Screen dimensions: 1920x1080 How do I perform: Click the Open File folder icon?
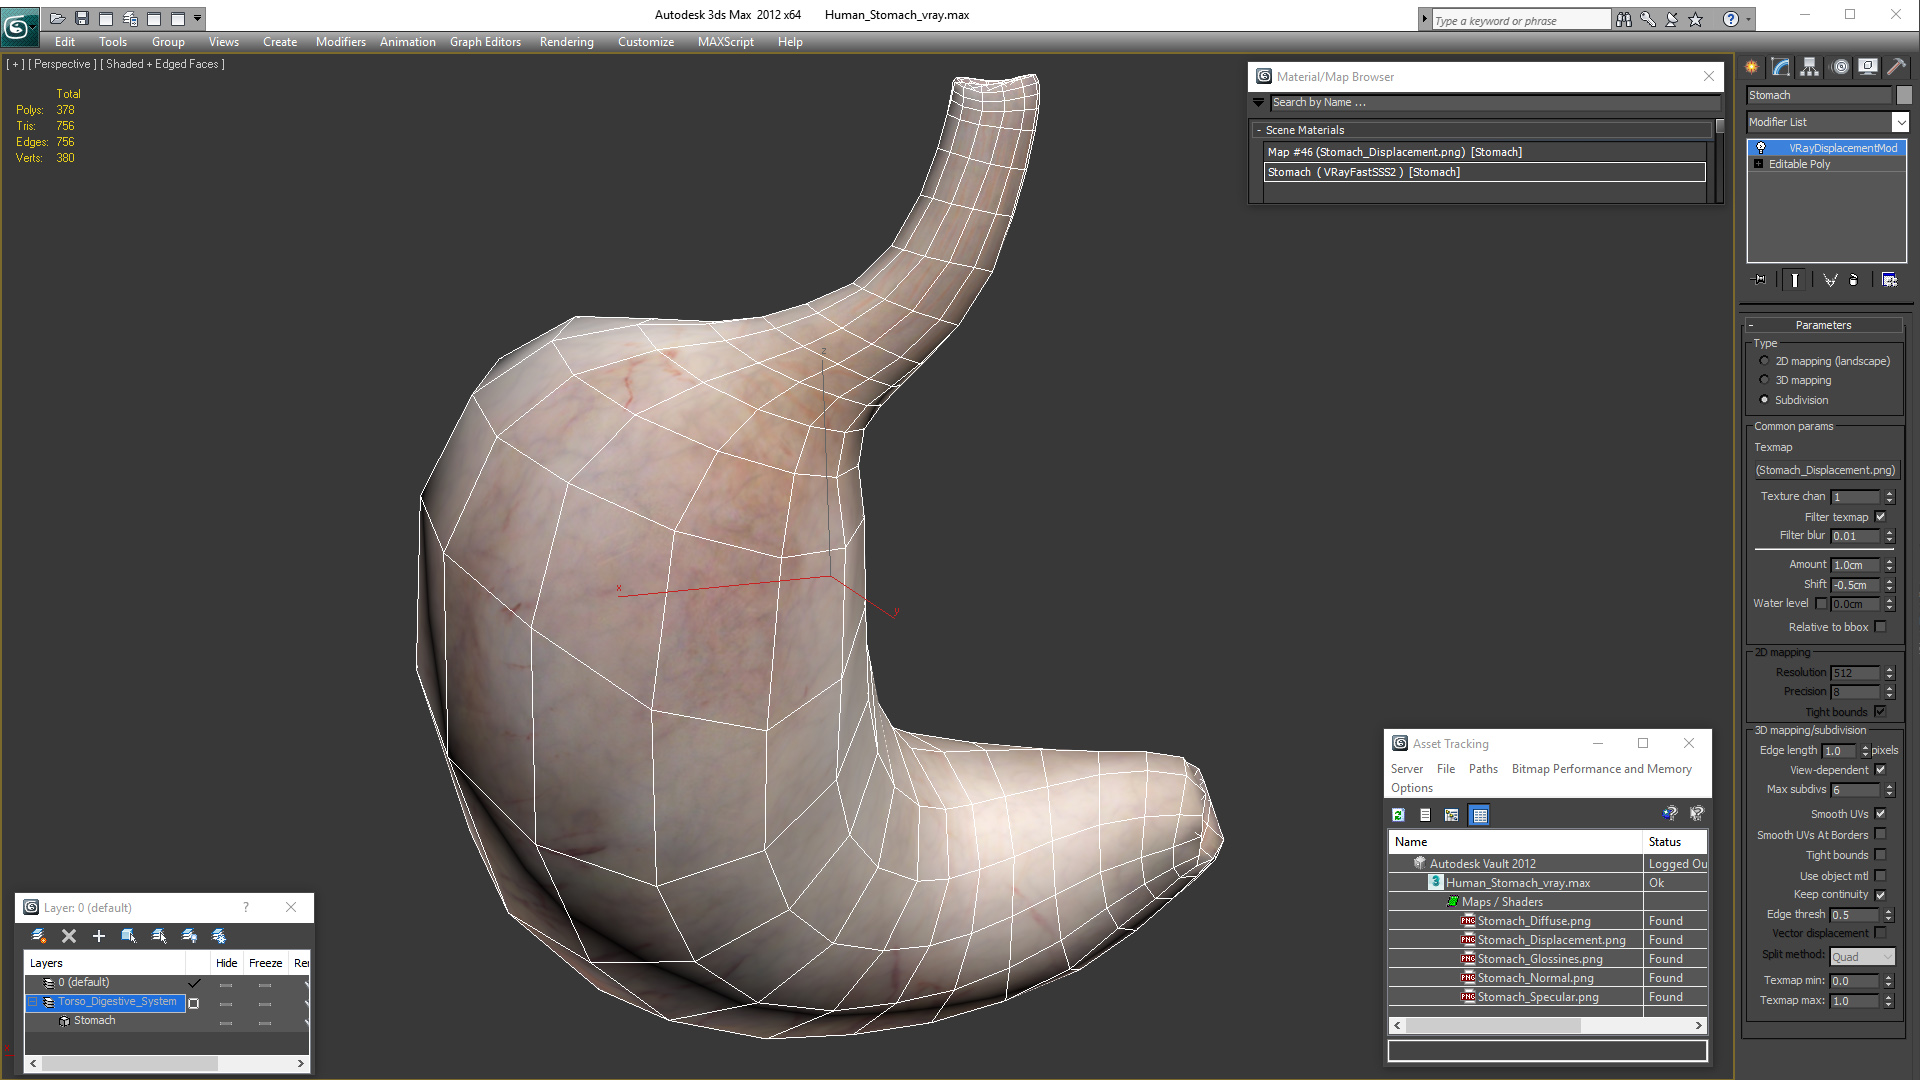(57, 18)
